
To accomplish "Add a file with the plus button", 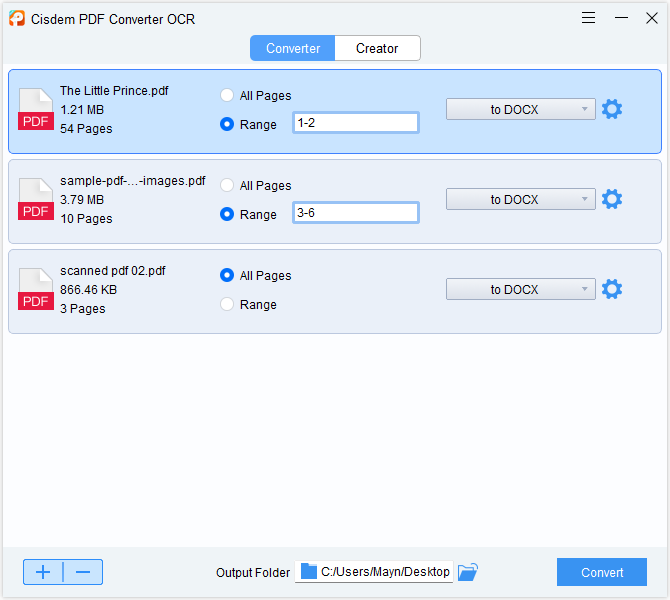I will (43, 572).
